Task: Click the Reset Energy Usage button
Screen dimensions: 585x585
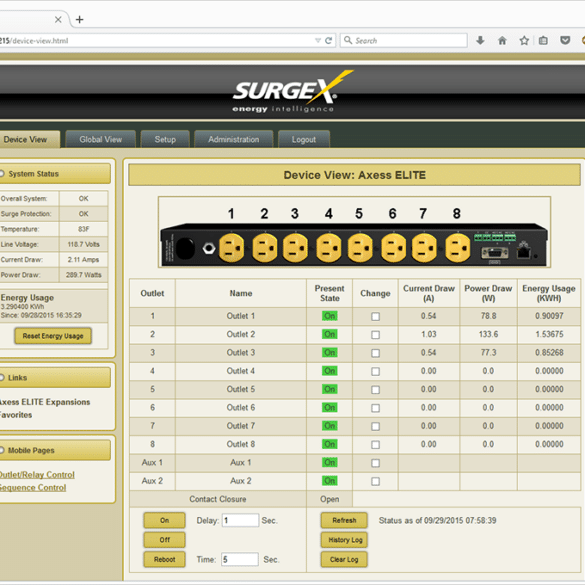Action: [53, 336]
